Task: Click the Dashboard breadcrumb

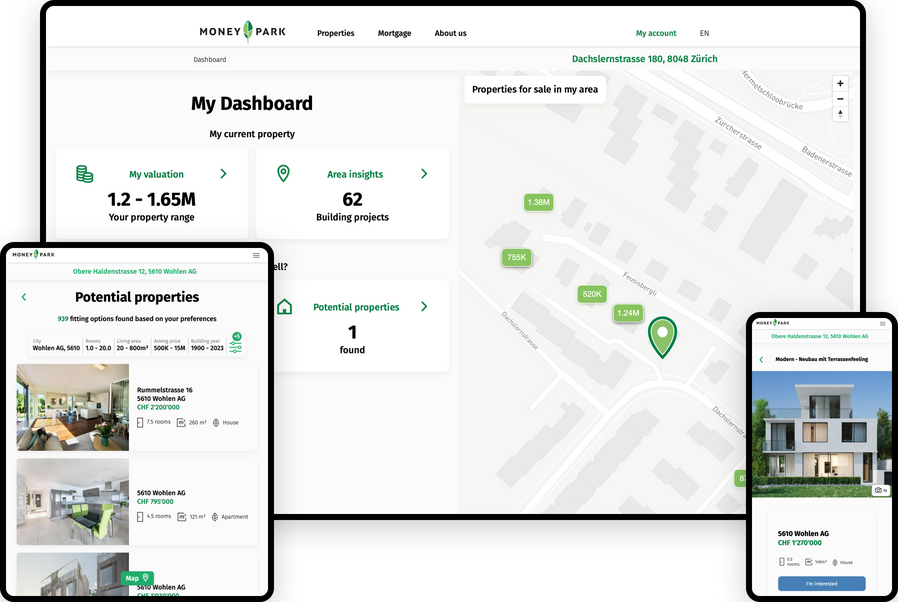Action: click(210, 60)
